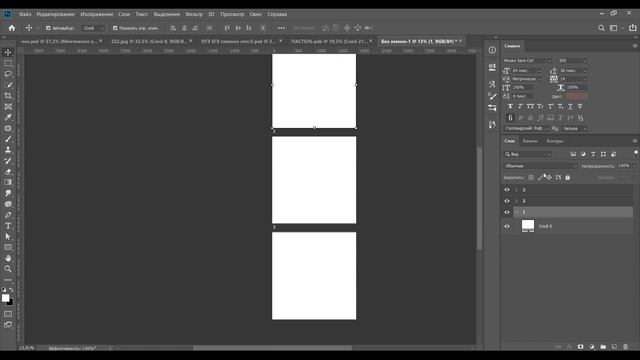Viewport: 640px width, 360px height.
Task: Add a layer mask
Action: pyautogui.click(x=580, y=347)
